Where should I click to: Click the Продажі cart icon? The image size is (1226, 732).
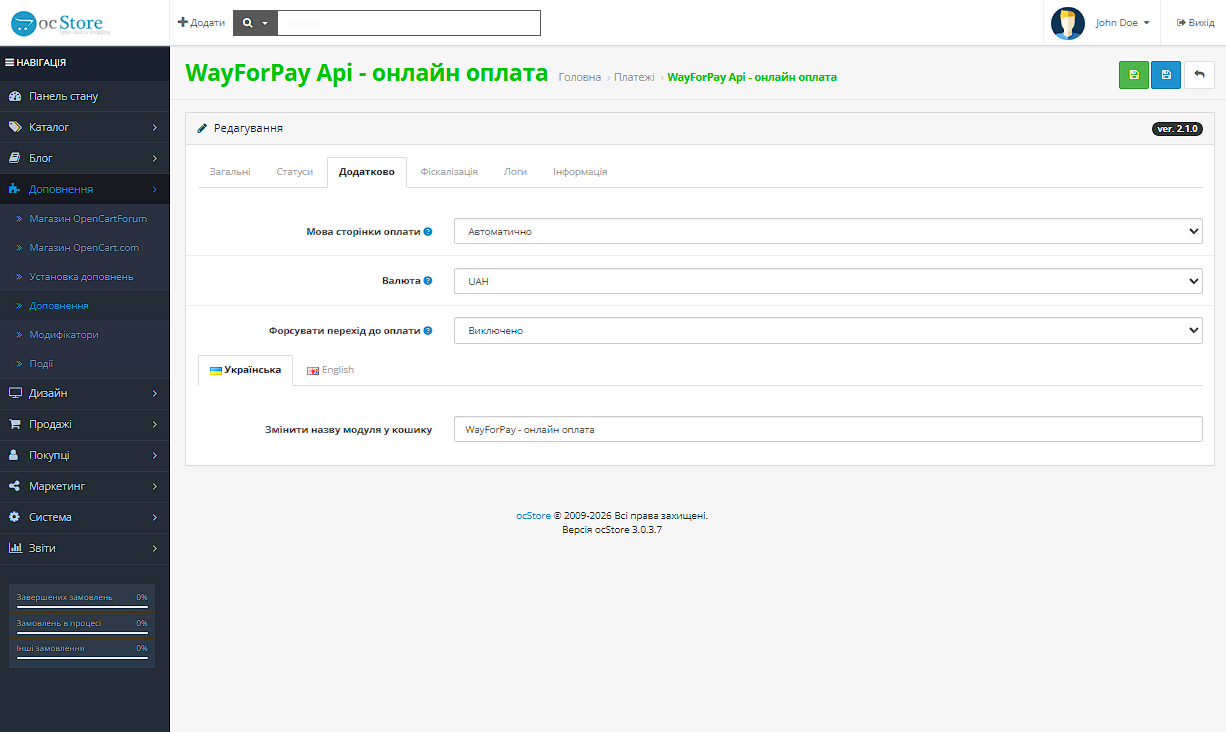tap(15, 424)
